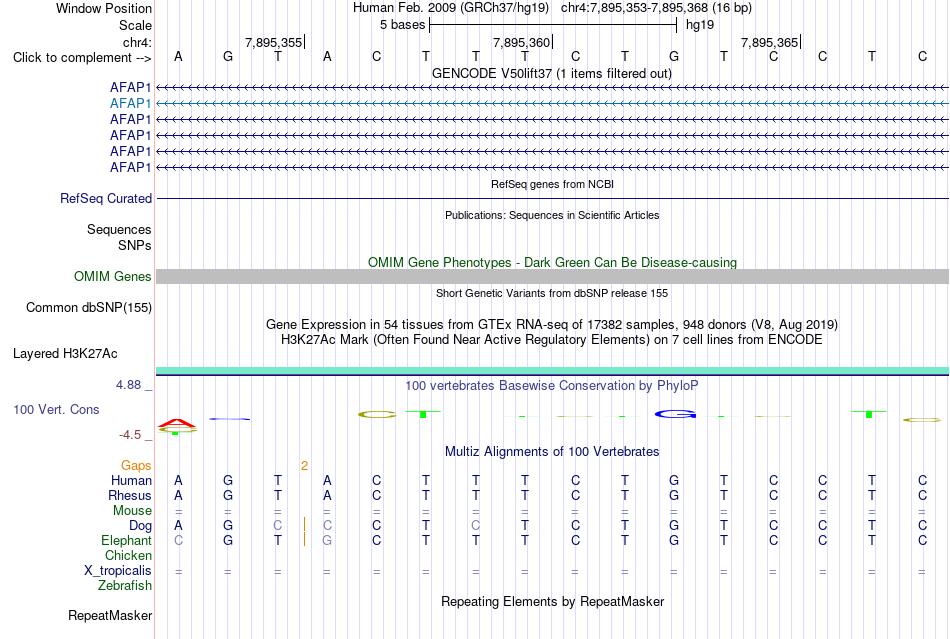Click the 7,895,360 position marker
The height and width of the screenshot is (639, 950).
point(522,42)
